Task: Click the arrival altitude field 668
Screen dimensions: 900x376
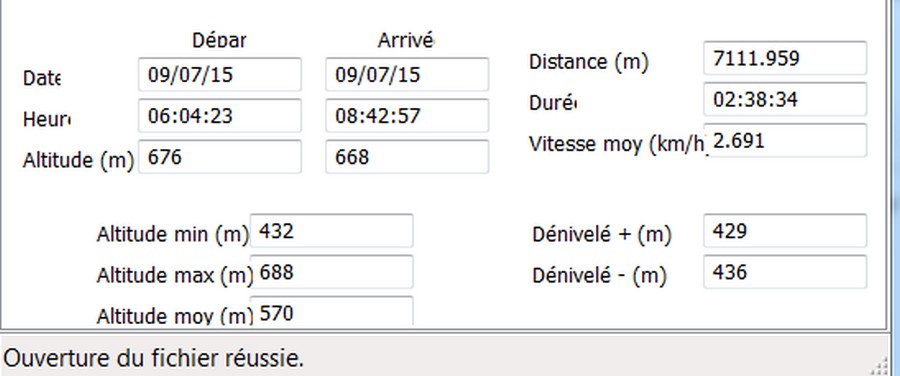Action: tap(407, 157)
